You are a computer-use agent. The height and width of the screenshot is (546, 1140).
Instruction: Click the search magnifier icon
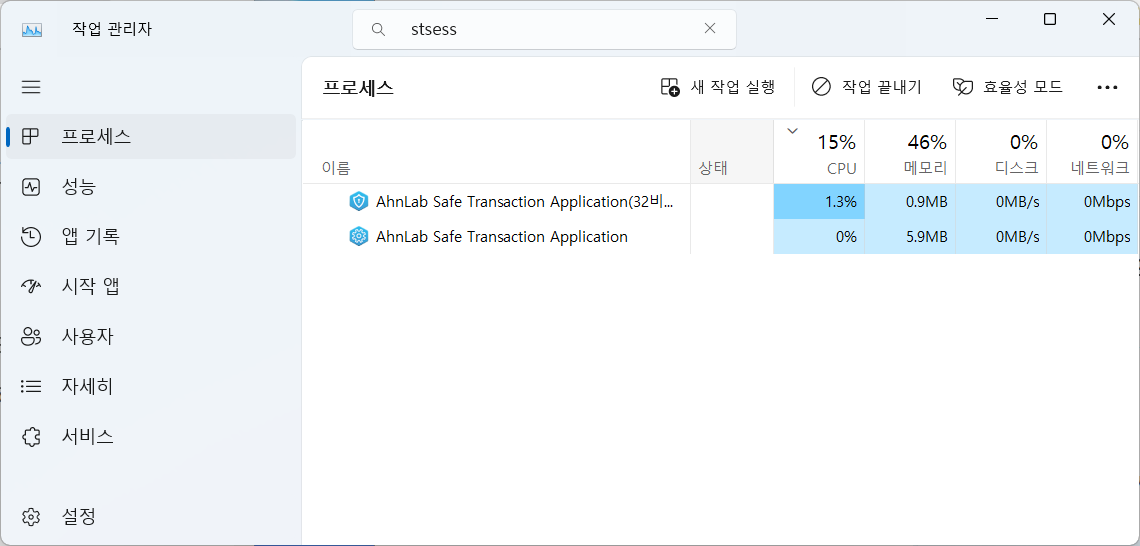tap(378, 29)
